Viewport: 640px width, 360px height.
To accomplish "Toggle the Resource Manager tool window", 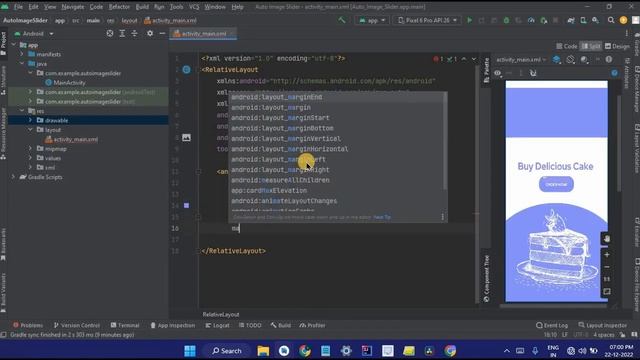I will [3, 133].
